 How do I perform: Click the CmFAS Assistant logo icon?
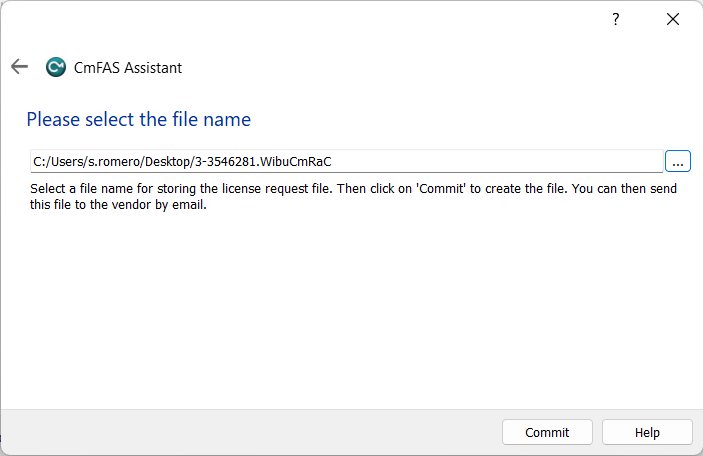[x=56, y=68]
